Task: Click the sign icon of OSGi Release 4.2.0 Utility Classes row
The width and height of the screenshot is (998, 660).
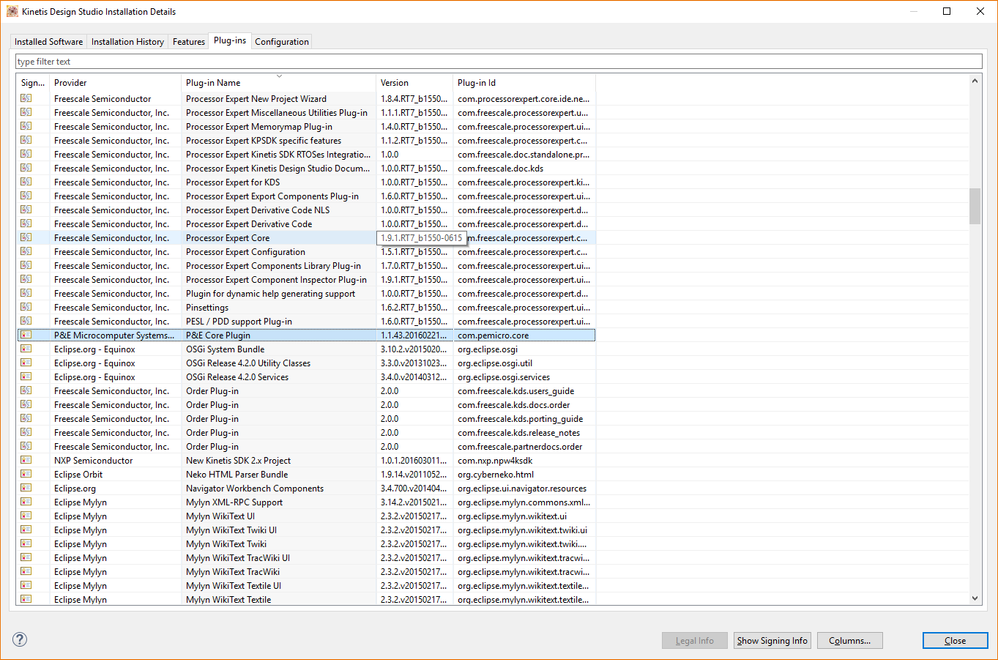Action: click(x=26, y=363)
